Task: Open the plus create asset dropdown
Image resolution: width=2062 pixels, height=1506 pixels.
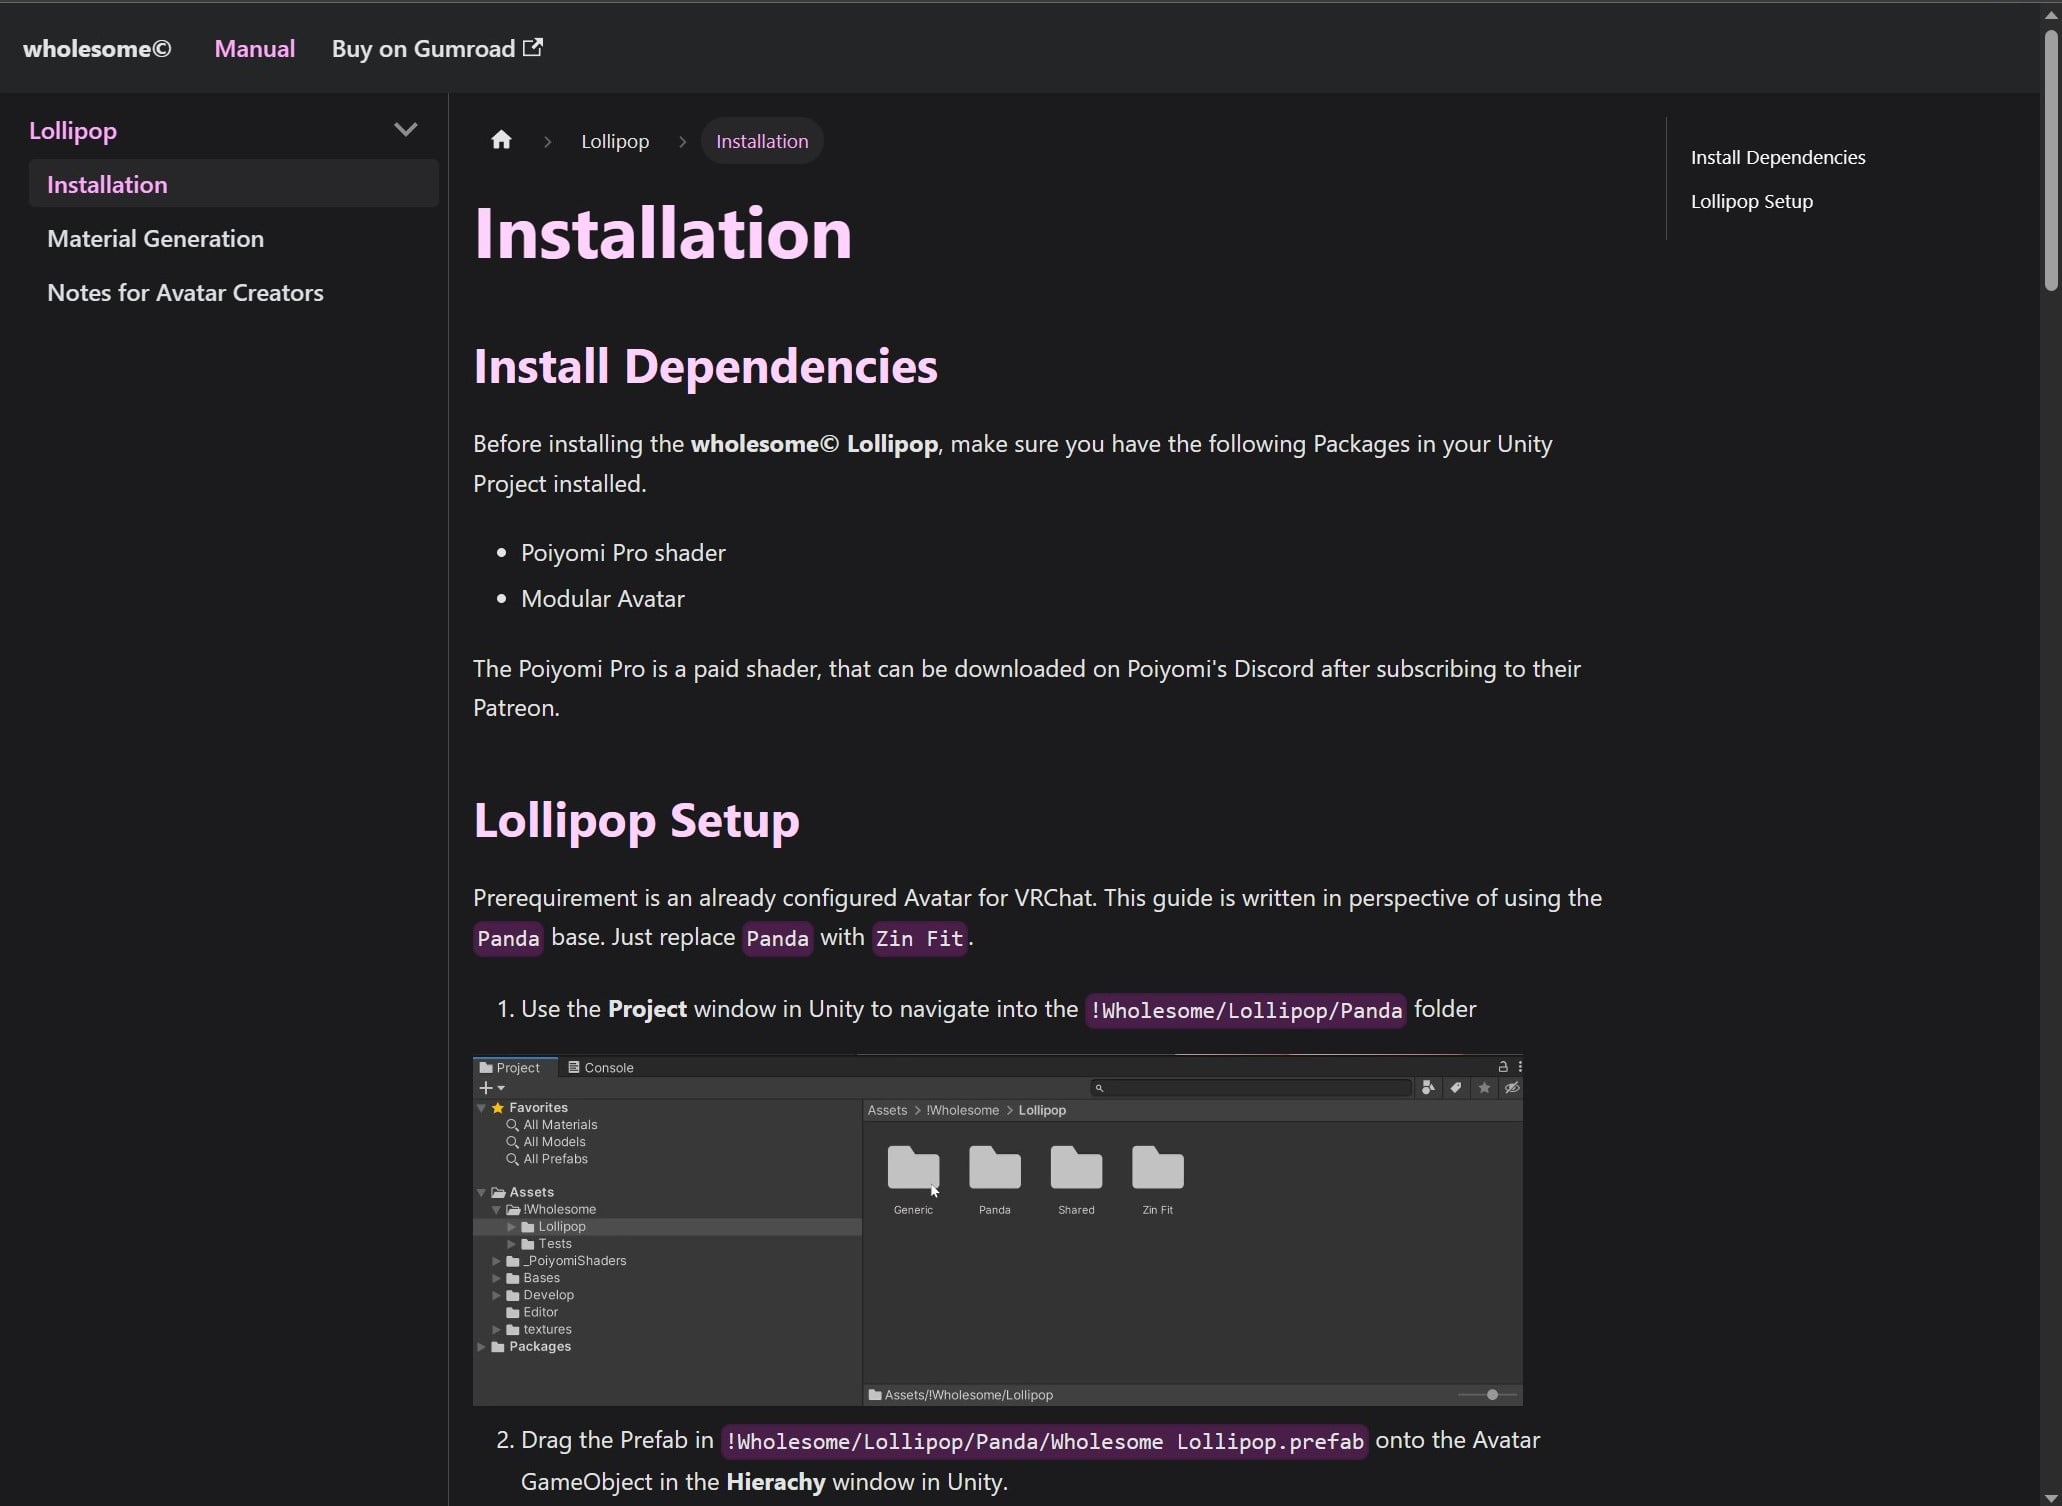Action: click(491, 1088)
